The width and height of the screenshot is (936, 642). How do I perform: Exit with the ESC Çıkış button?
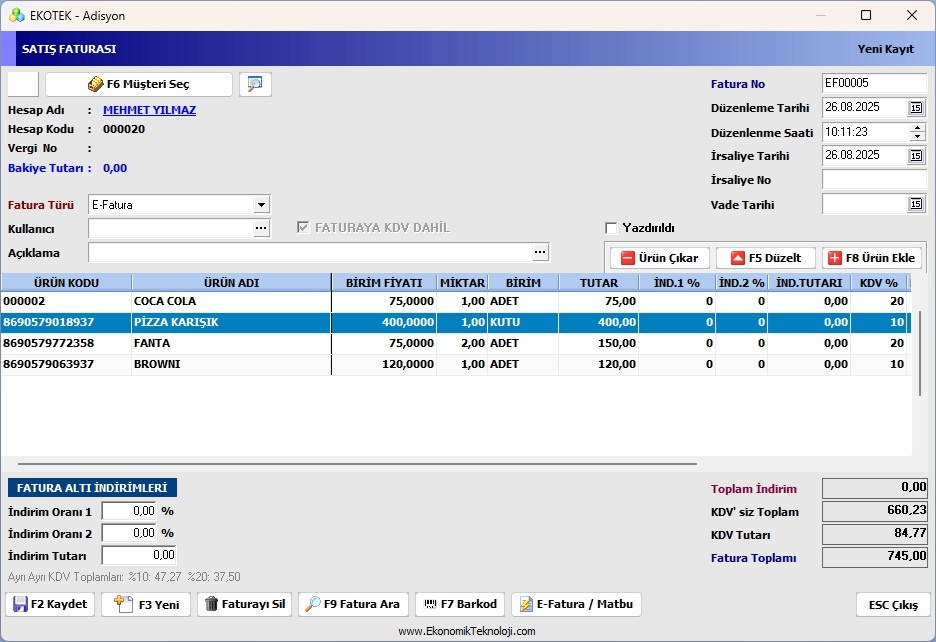[x=893, y=605]
